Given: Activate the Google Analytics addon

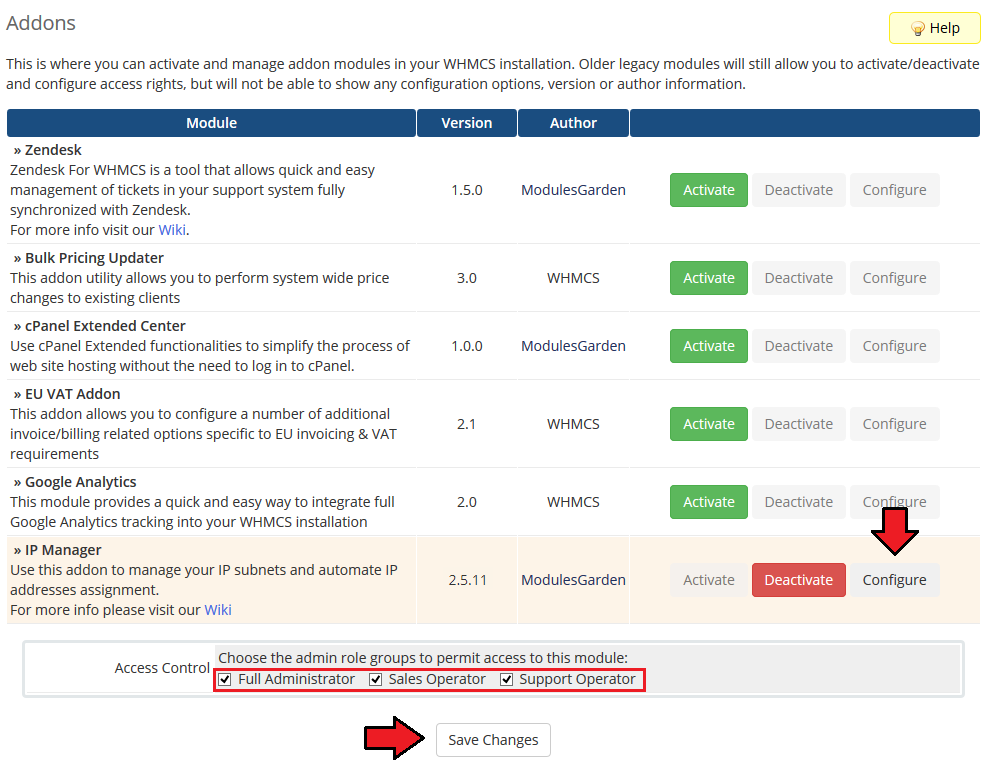Looking at the screenshot, I should tap(708, 502).
